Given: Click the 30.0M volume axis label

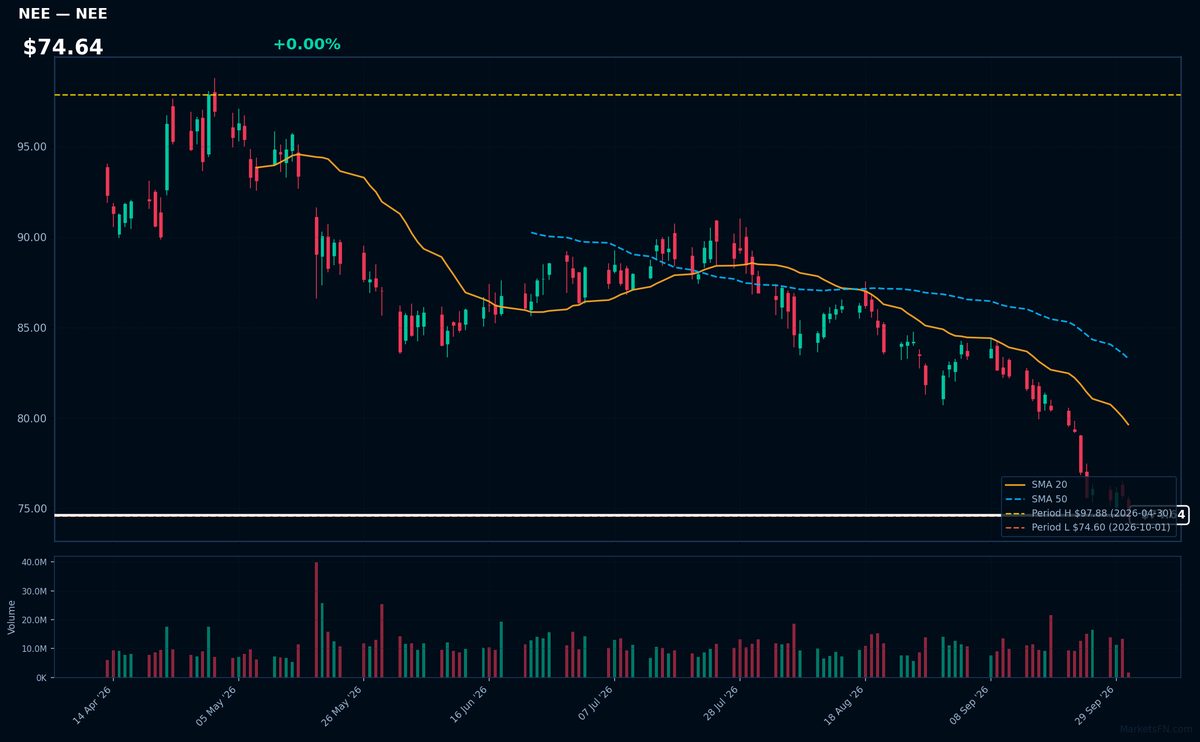Looking at the screenshot, I should pos(35,592).
